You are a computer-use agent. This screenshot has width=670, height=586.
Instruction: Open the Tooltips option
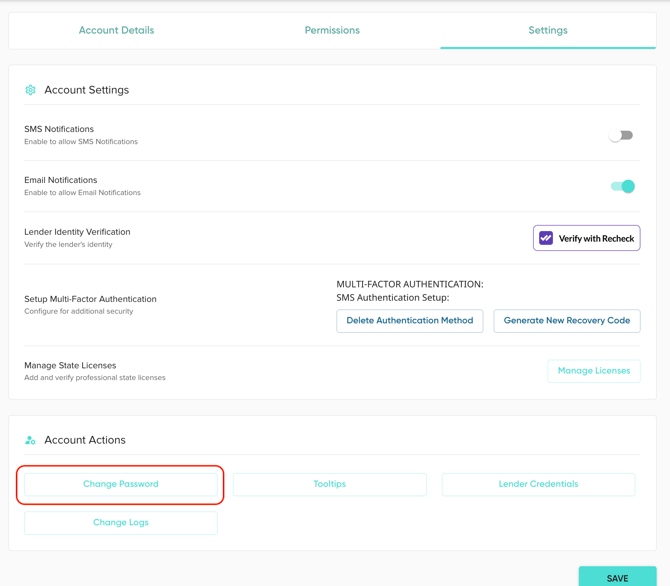(x=329, y=484)
